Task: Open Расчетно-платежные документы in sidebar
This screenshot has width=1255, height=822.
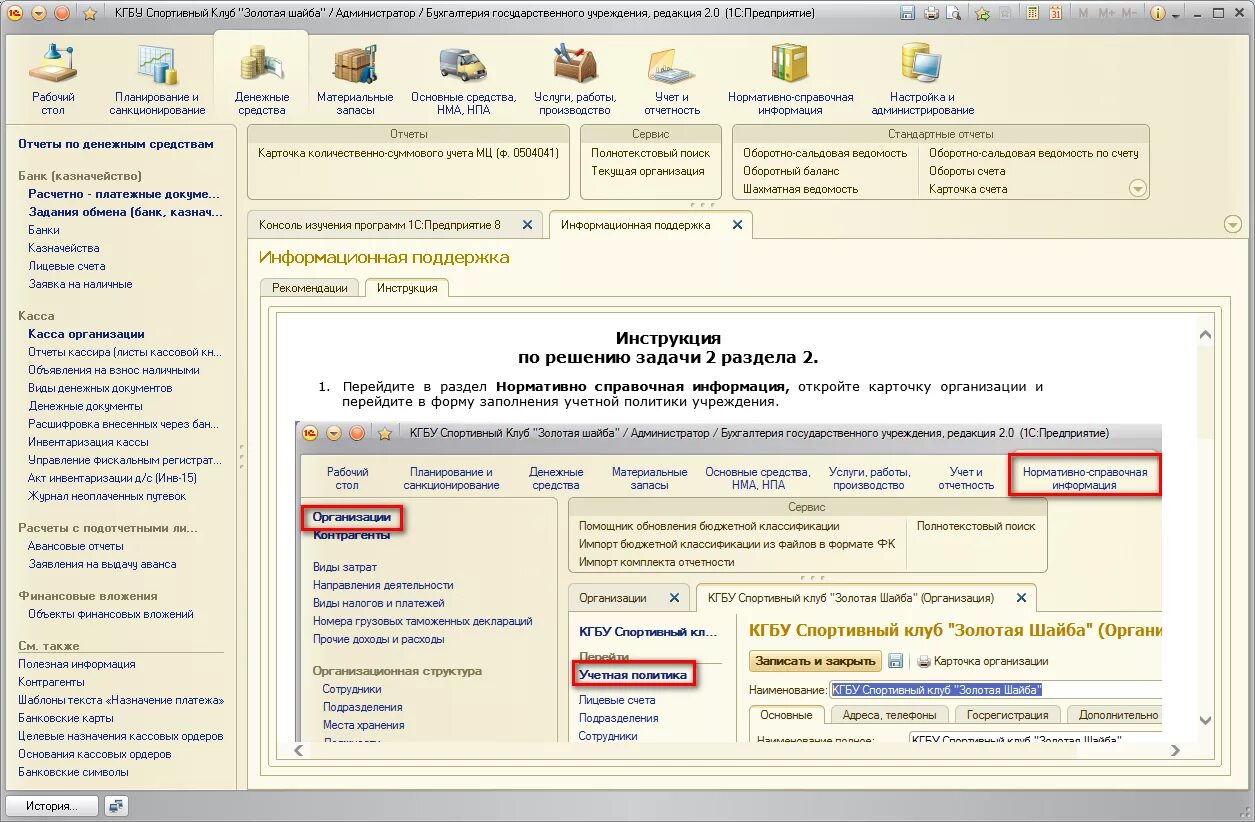Action: tap(124, 194)
